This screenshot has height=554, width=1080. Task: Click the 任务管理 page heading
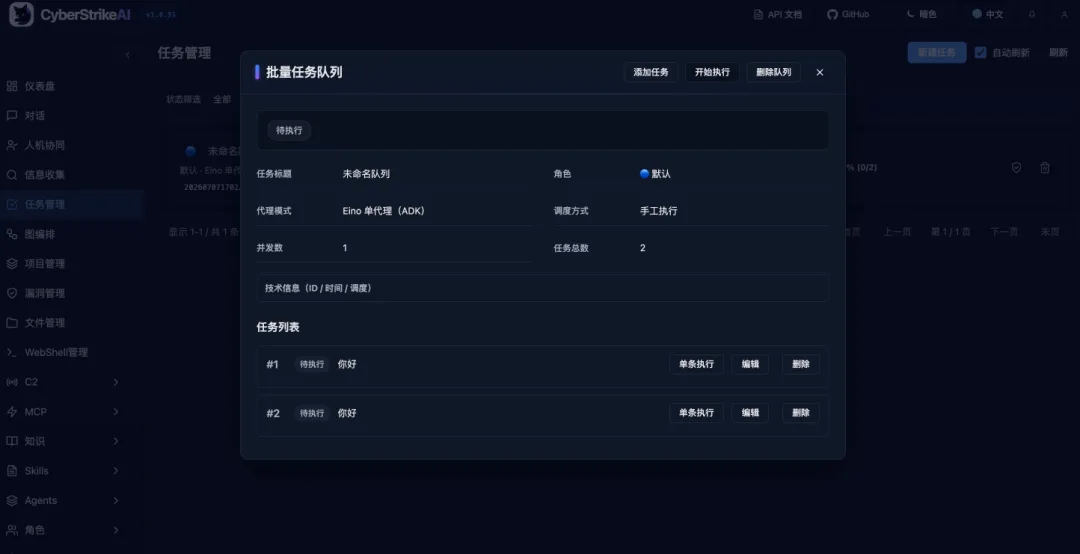(184, 53)
